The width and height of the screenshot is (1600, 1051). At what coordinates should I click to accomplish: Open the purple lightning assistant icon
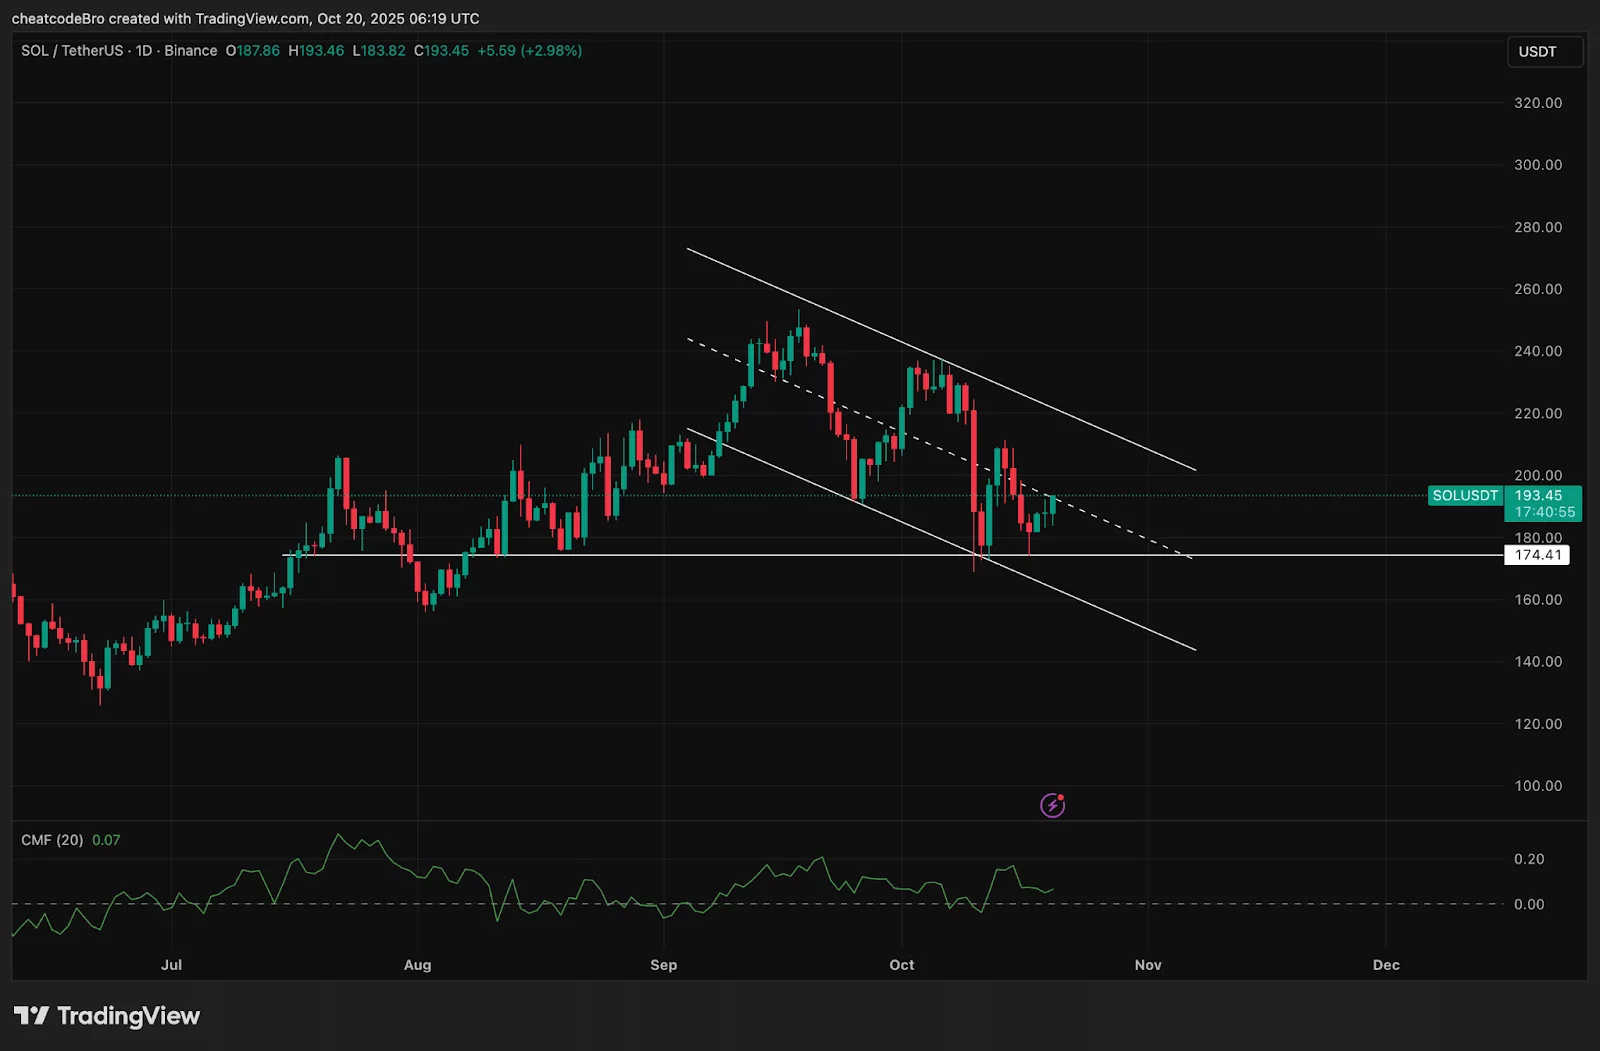pos(1052,805)
